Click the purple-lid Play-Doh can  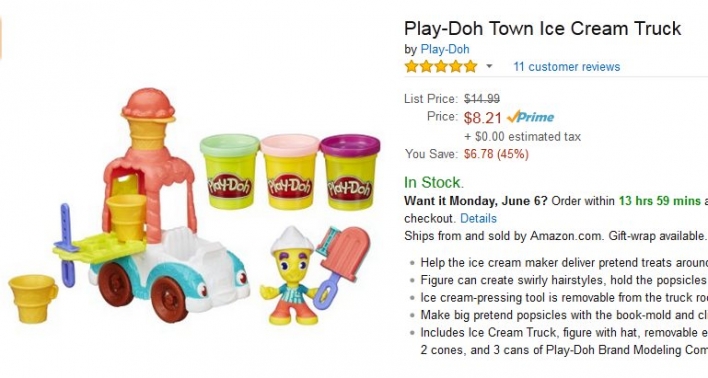(x=350, y=172)
